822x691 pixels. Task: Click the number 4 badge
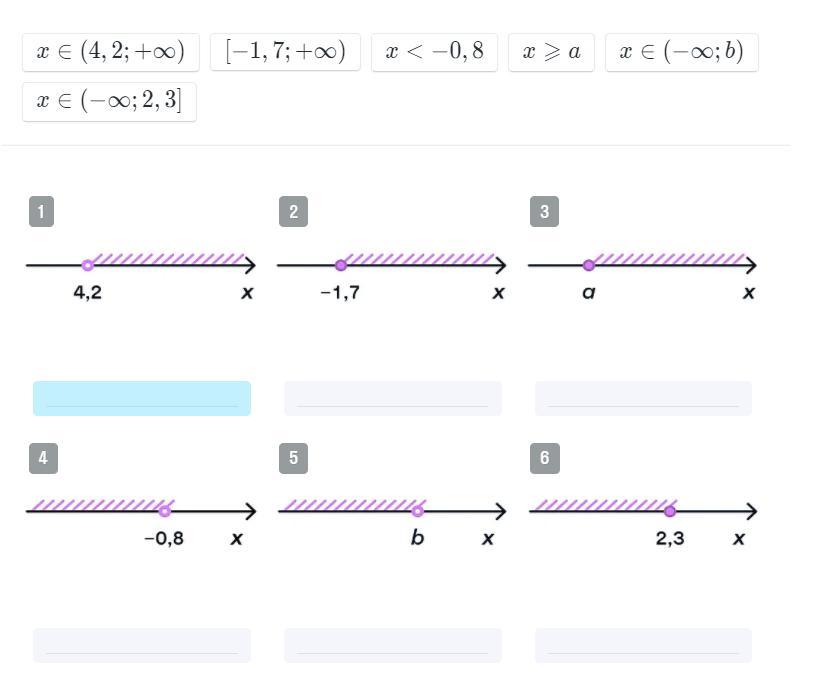point(42,458)
